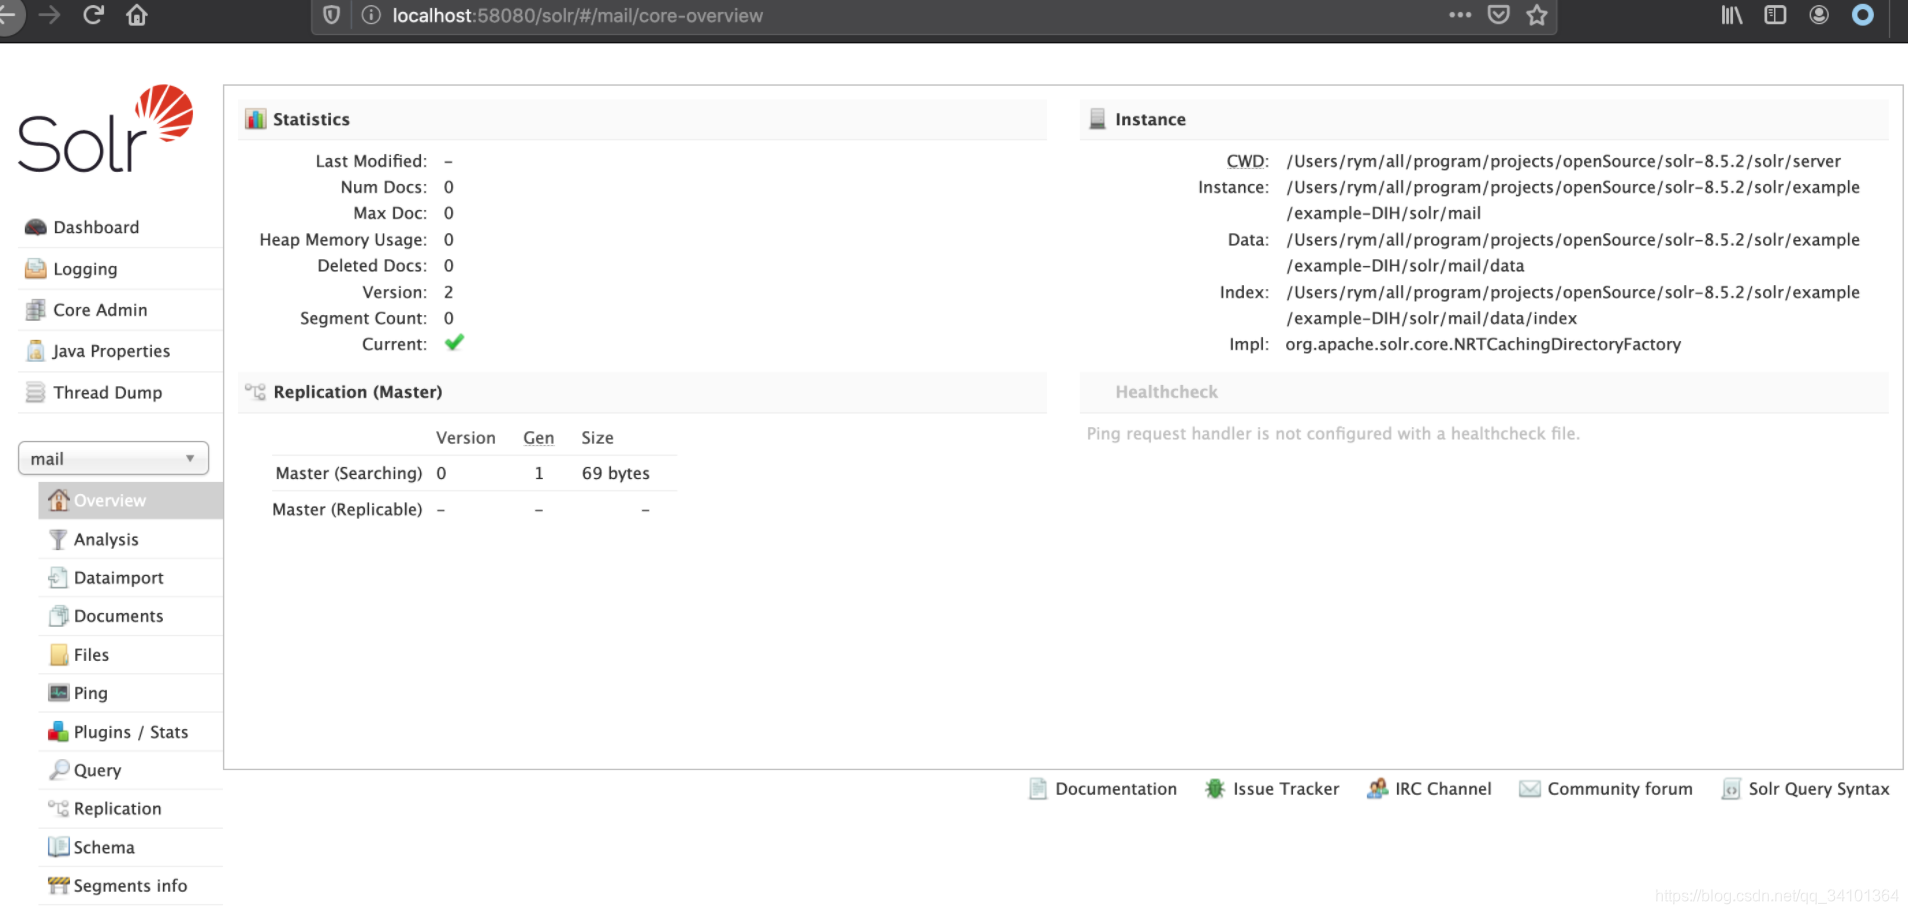The image size is (1908, 914).
Task: Click the Analysis funnel icon
Action: coord(58,539)
